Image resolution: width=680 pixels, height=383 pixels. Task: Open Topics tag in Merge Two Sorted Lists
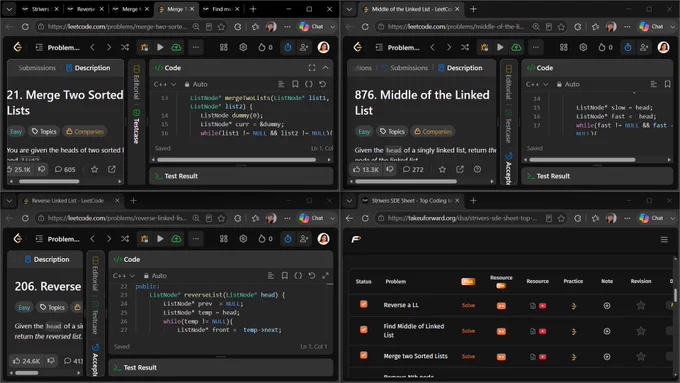tap(44, 131)
